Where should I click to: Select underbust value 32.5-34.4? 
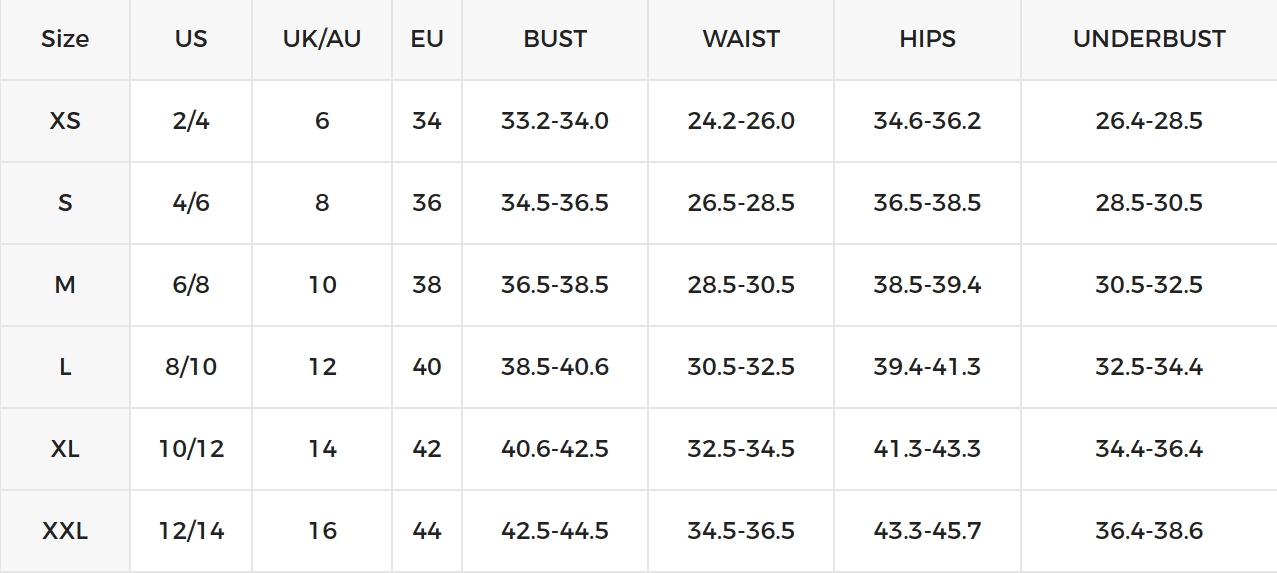pos(1149,367)
